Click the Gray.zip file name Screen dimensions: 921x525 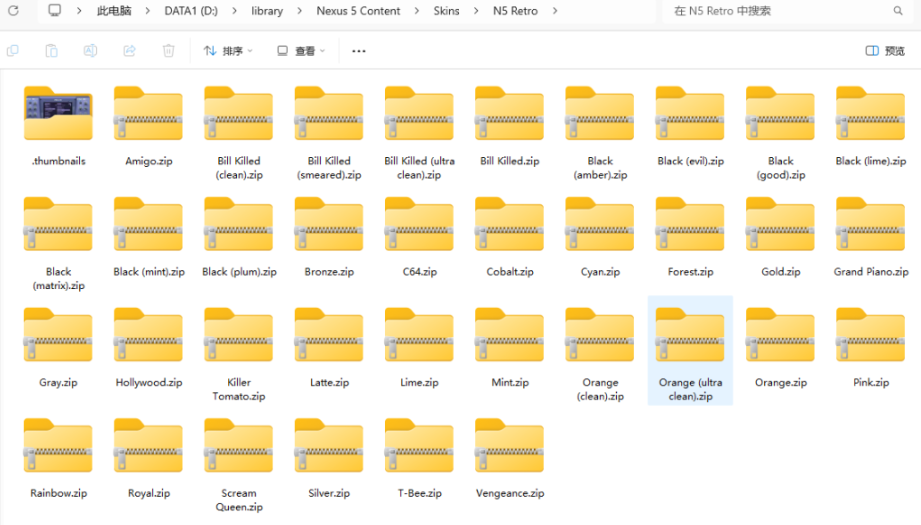click(58, 382)
